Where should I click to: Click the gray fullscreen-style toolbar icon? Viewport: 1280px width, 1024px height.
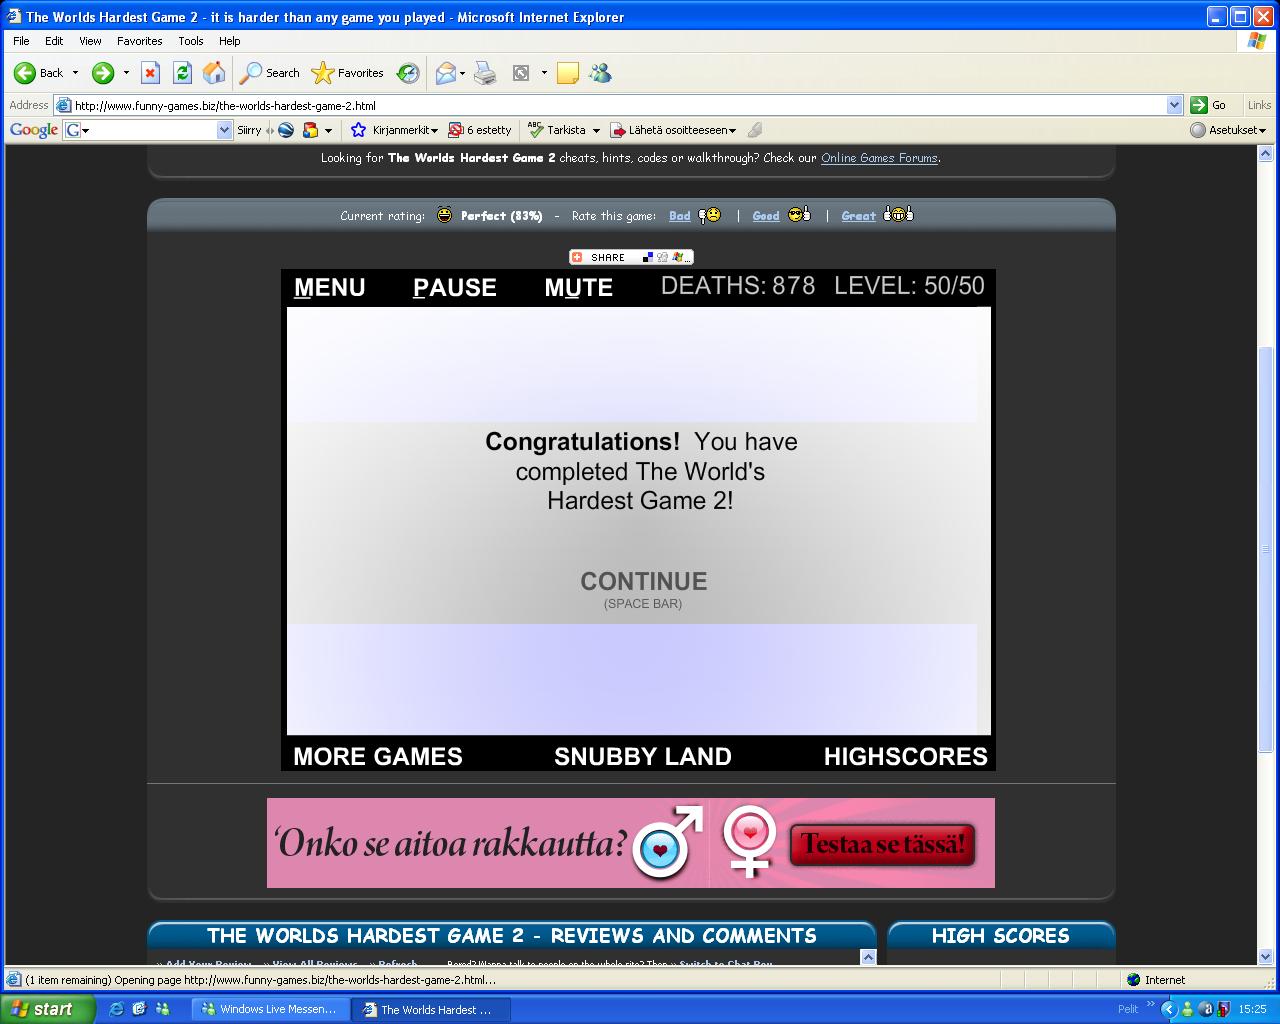[x=521, y=73]
